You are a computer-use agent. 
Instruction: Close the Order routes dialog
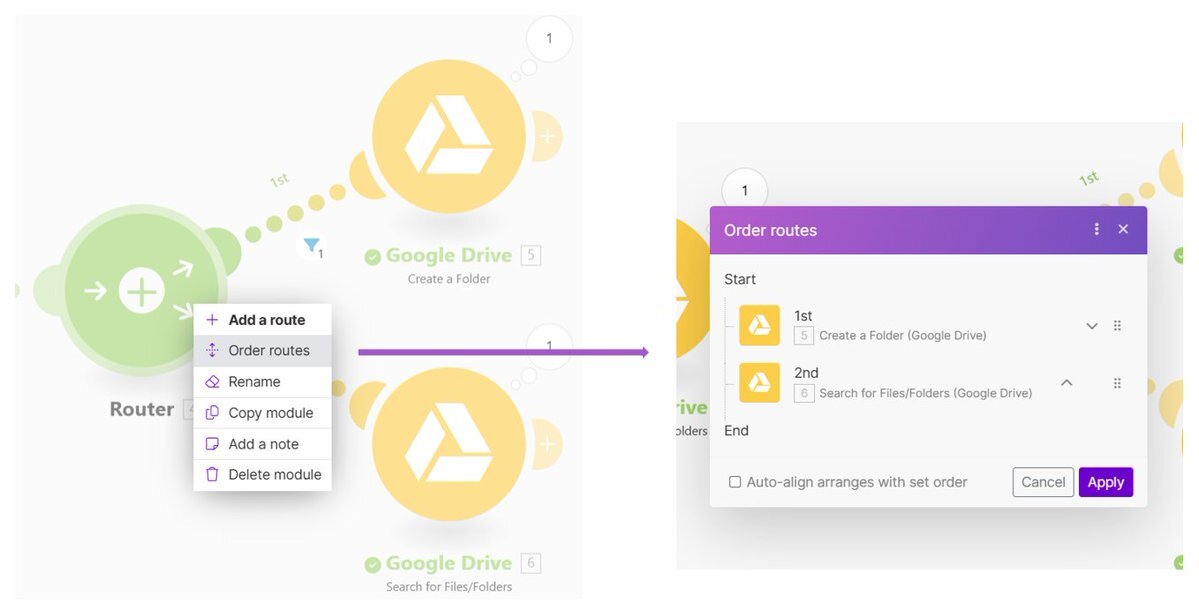1123,229
